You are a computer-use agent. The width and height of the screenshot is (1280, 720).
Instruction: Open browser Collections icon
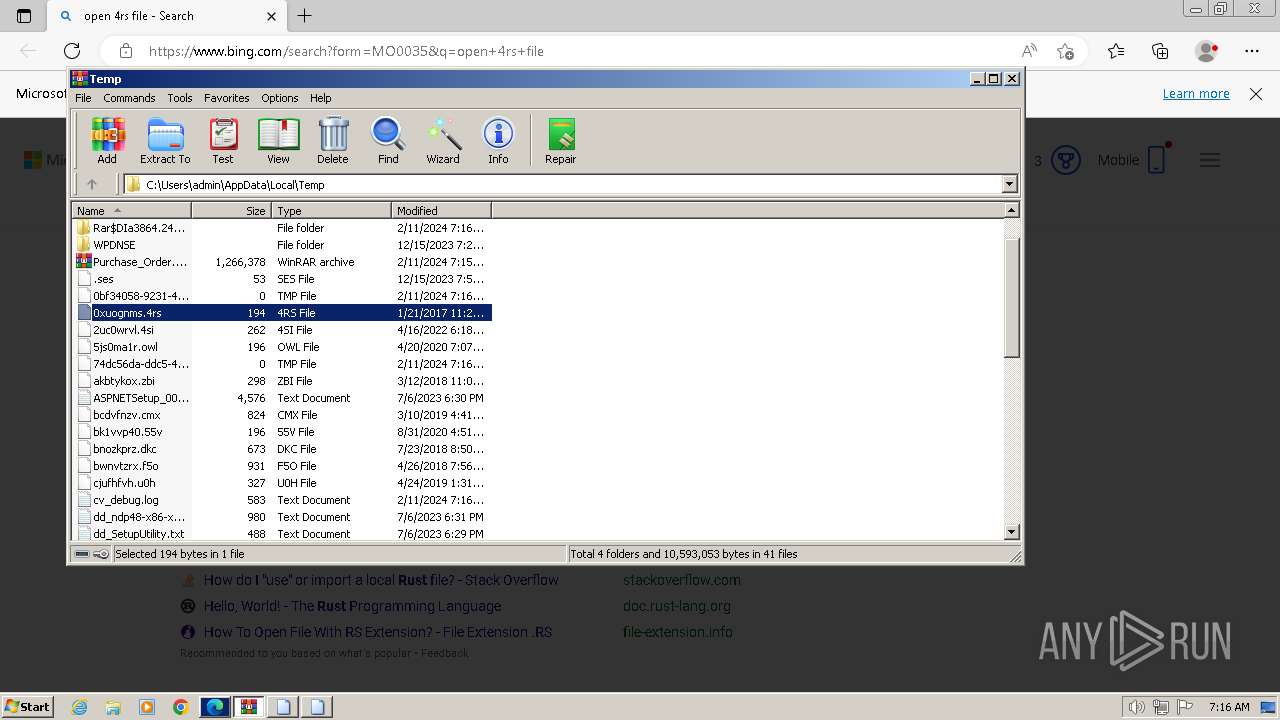point(1160,51)
